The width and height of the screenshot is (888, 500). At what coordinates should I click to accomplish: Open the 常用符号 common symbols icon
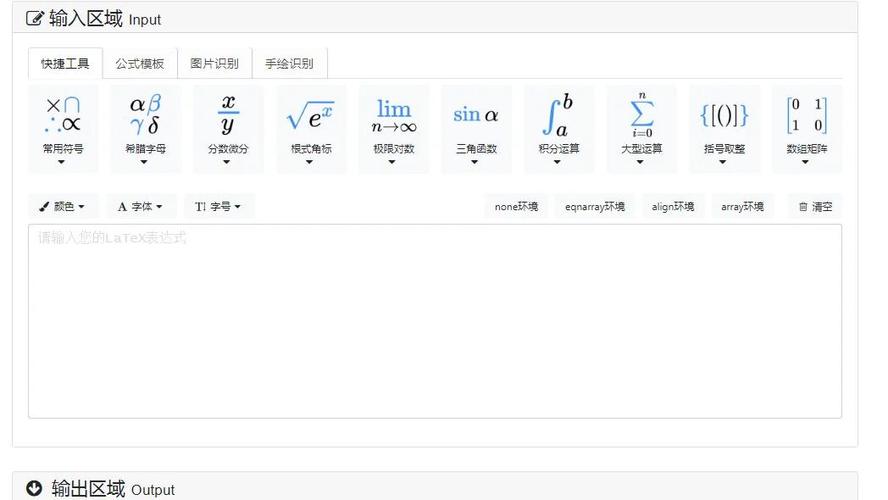coord(63,128)
